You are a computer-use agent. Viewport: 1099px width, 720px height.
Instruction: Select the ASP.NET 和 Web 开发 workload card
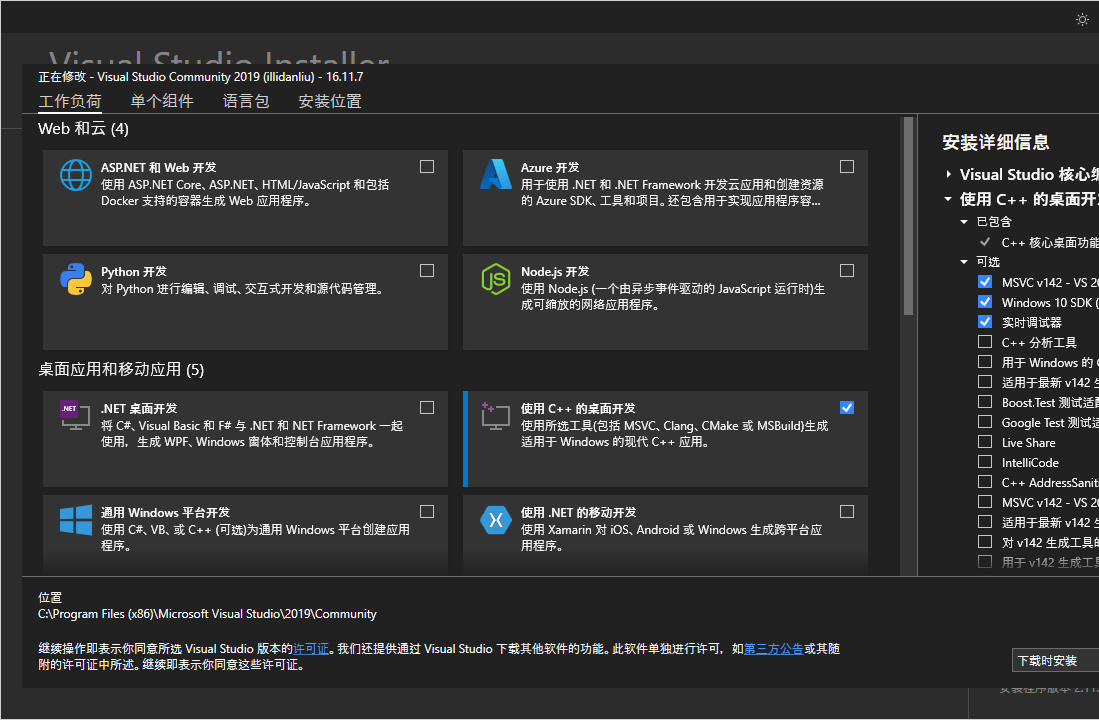(245, 198)
